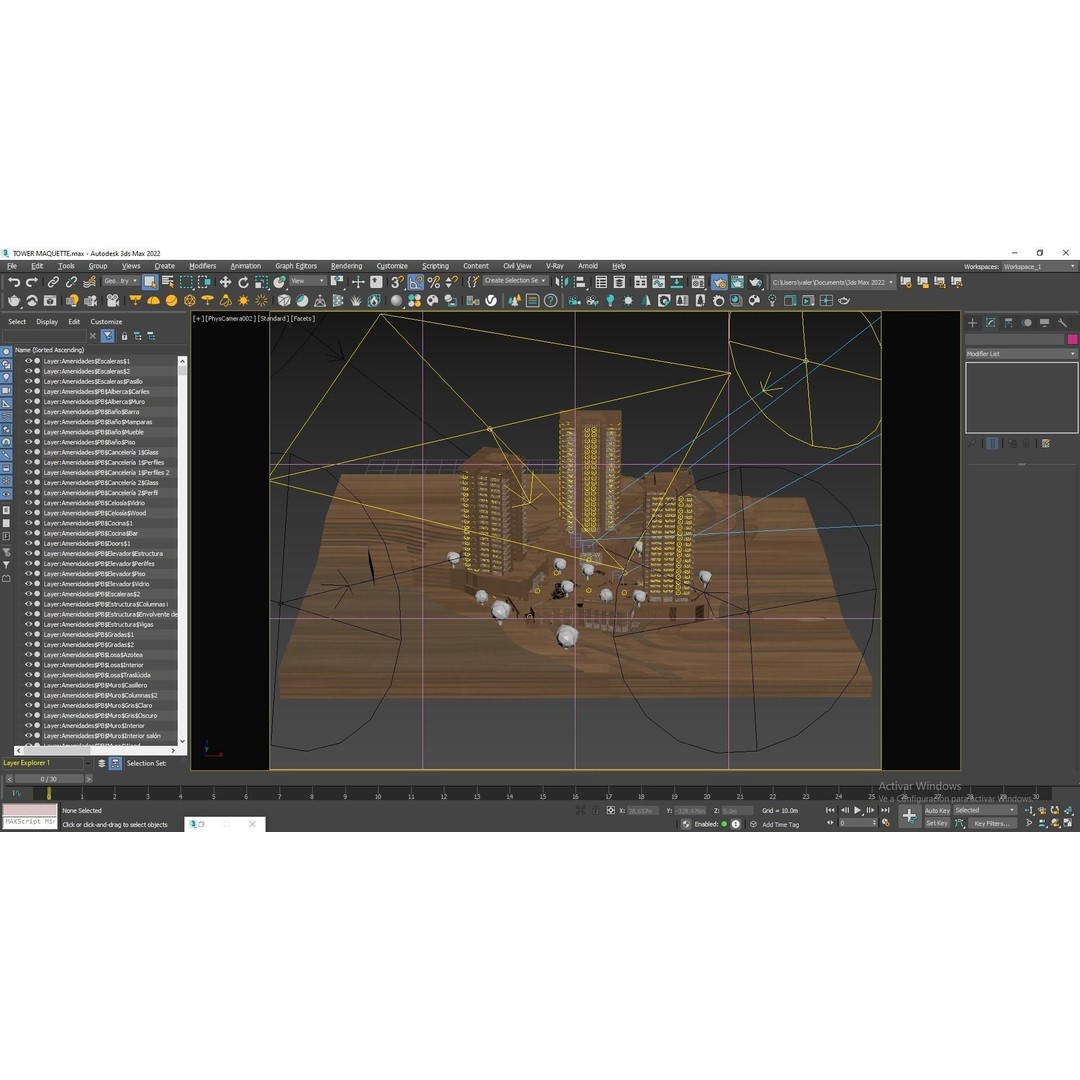Select the Select and Link tool

pos(53,282)
